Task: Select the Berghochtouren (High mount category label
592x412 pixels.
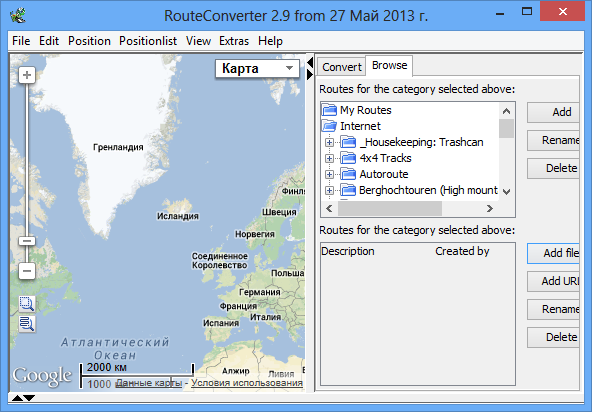Action: (428, 190)
